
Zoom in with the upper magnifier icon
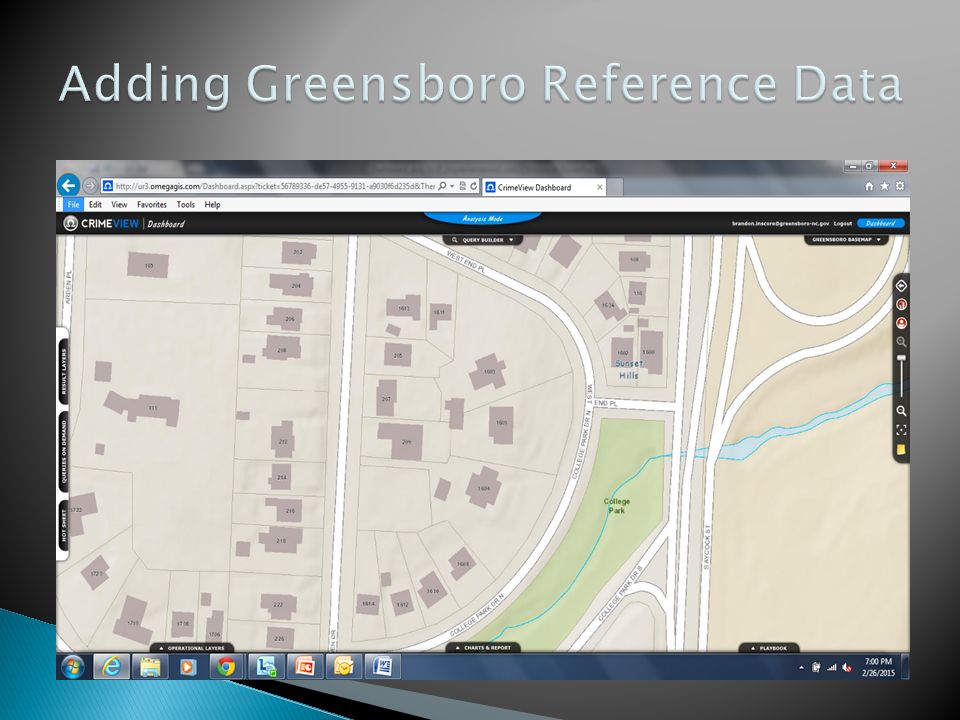901,342
